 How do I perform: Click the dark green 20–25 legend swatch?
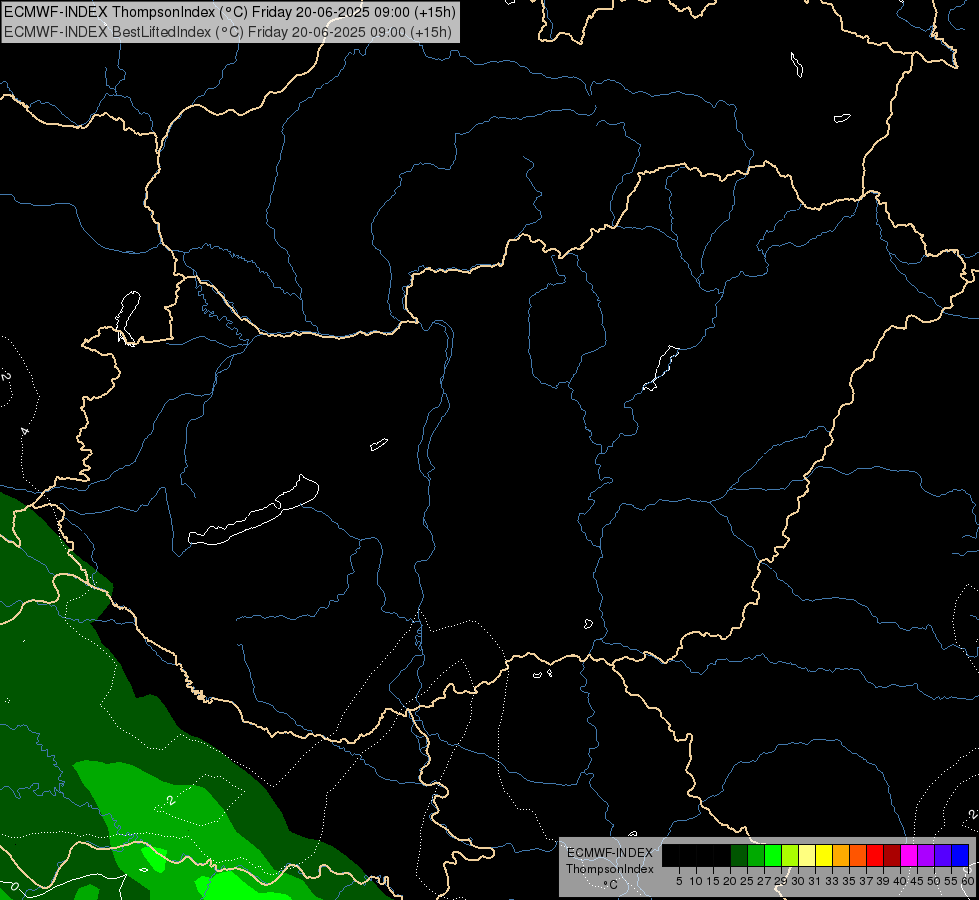tap(739, 855)
